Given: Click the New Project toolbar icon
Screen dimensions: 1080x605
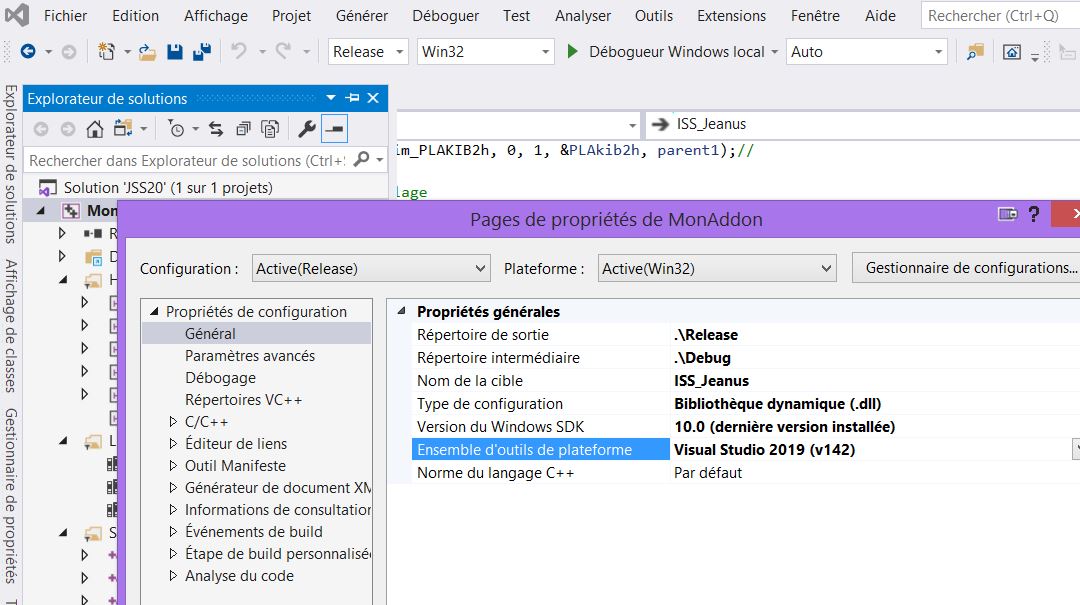Looking at the screenshot, I should [x=106, y=51].
